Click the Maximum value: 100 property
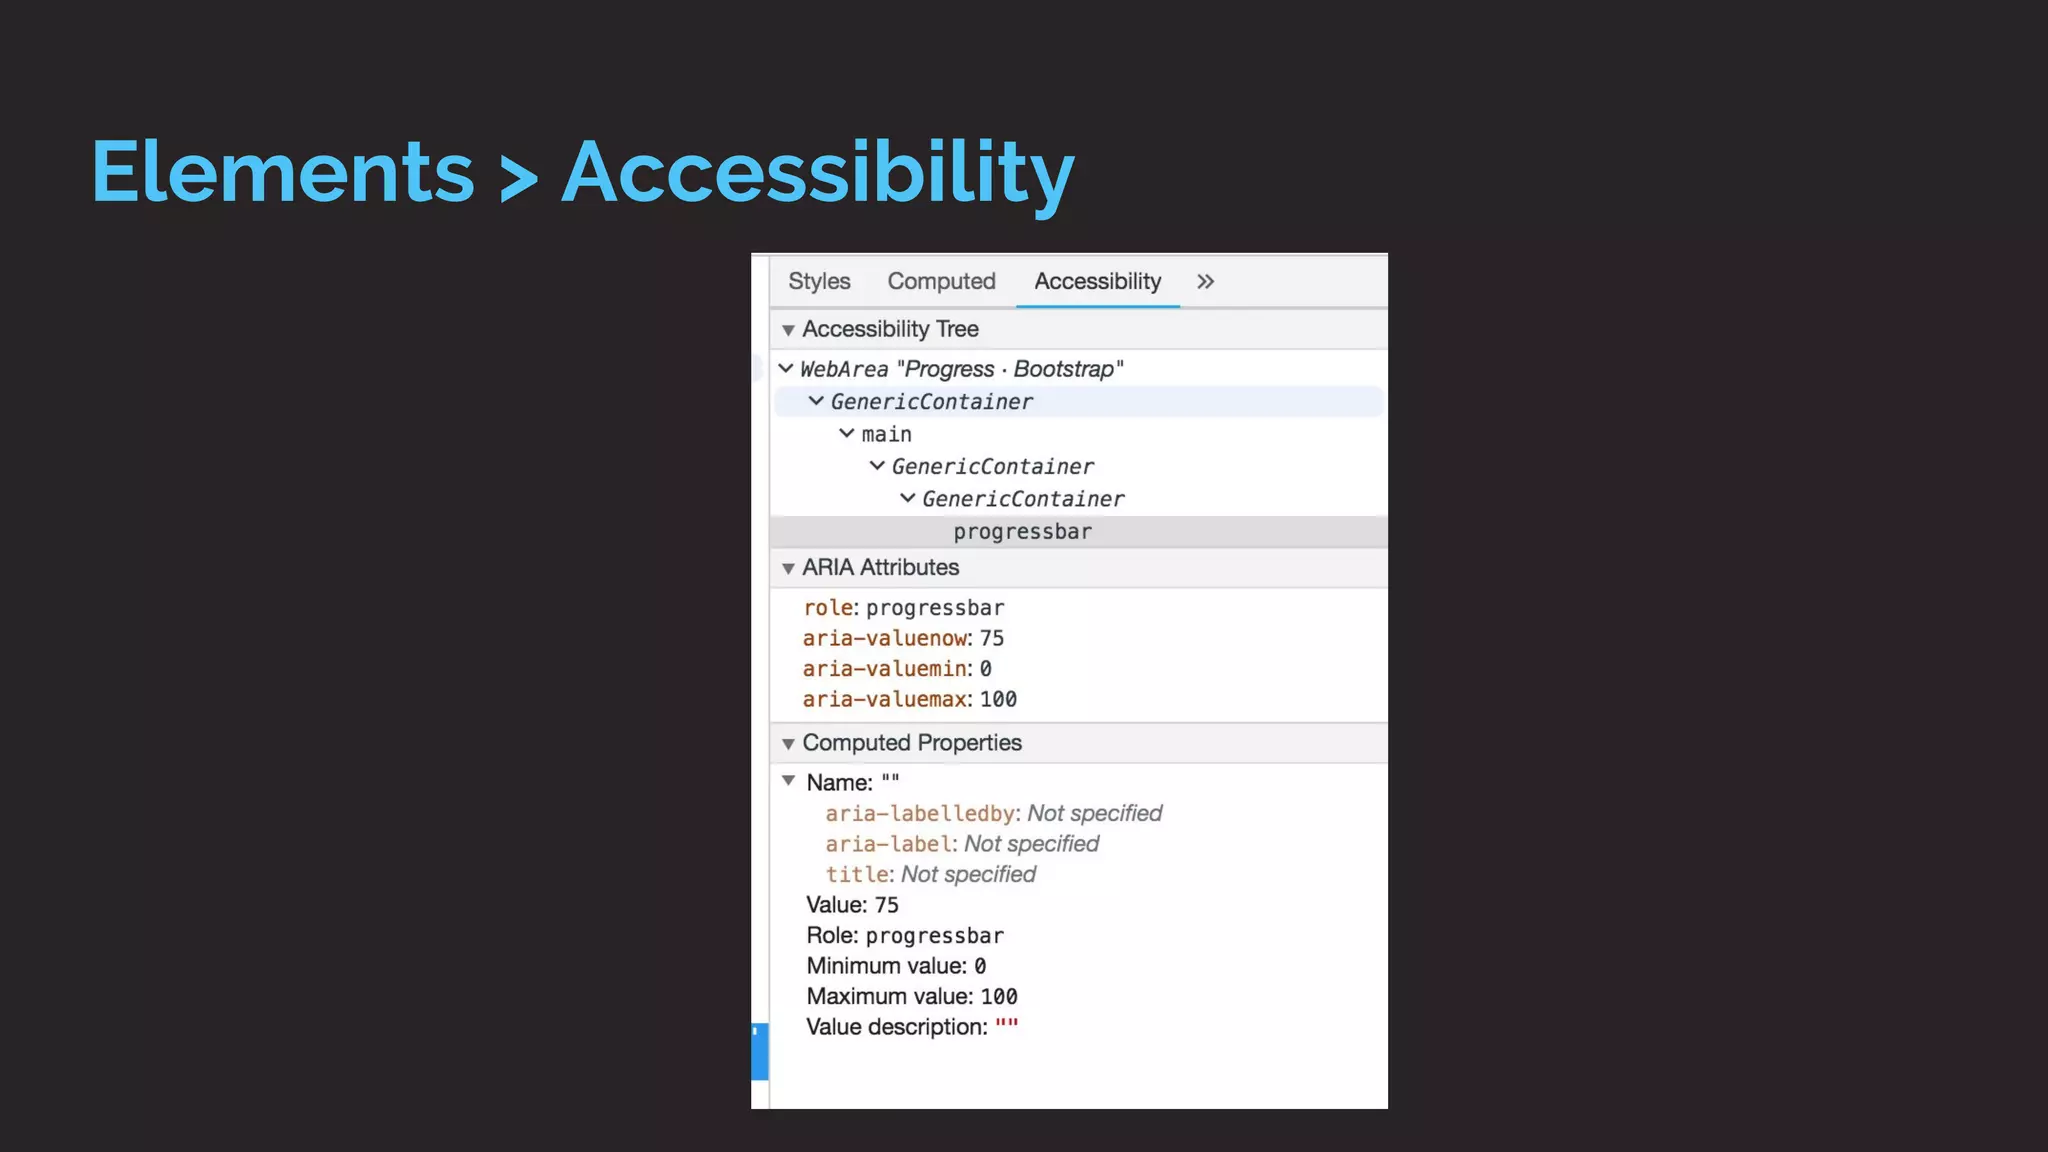The height and width of the screenshot is (1152, 2048). tap(912, 997)
